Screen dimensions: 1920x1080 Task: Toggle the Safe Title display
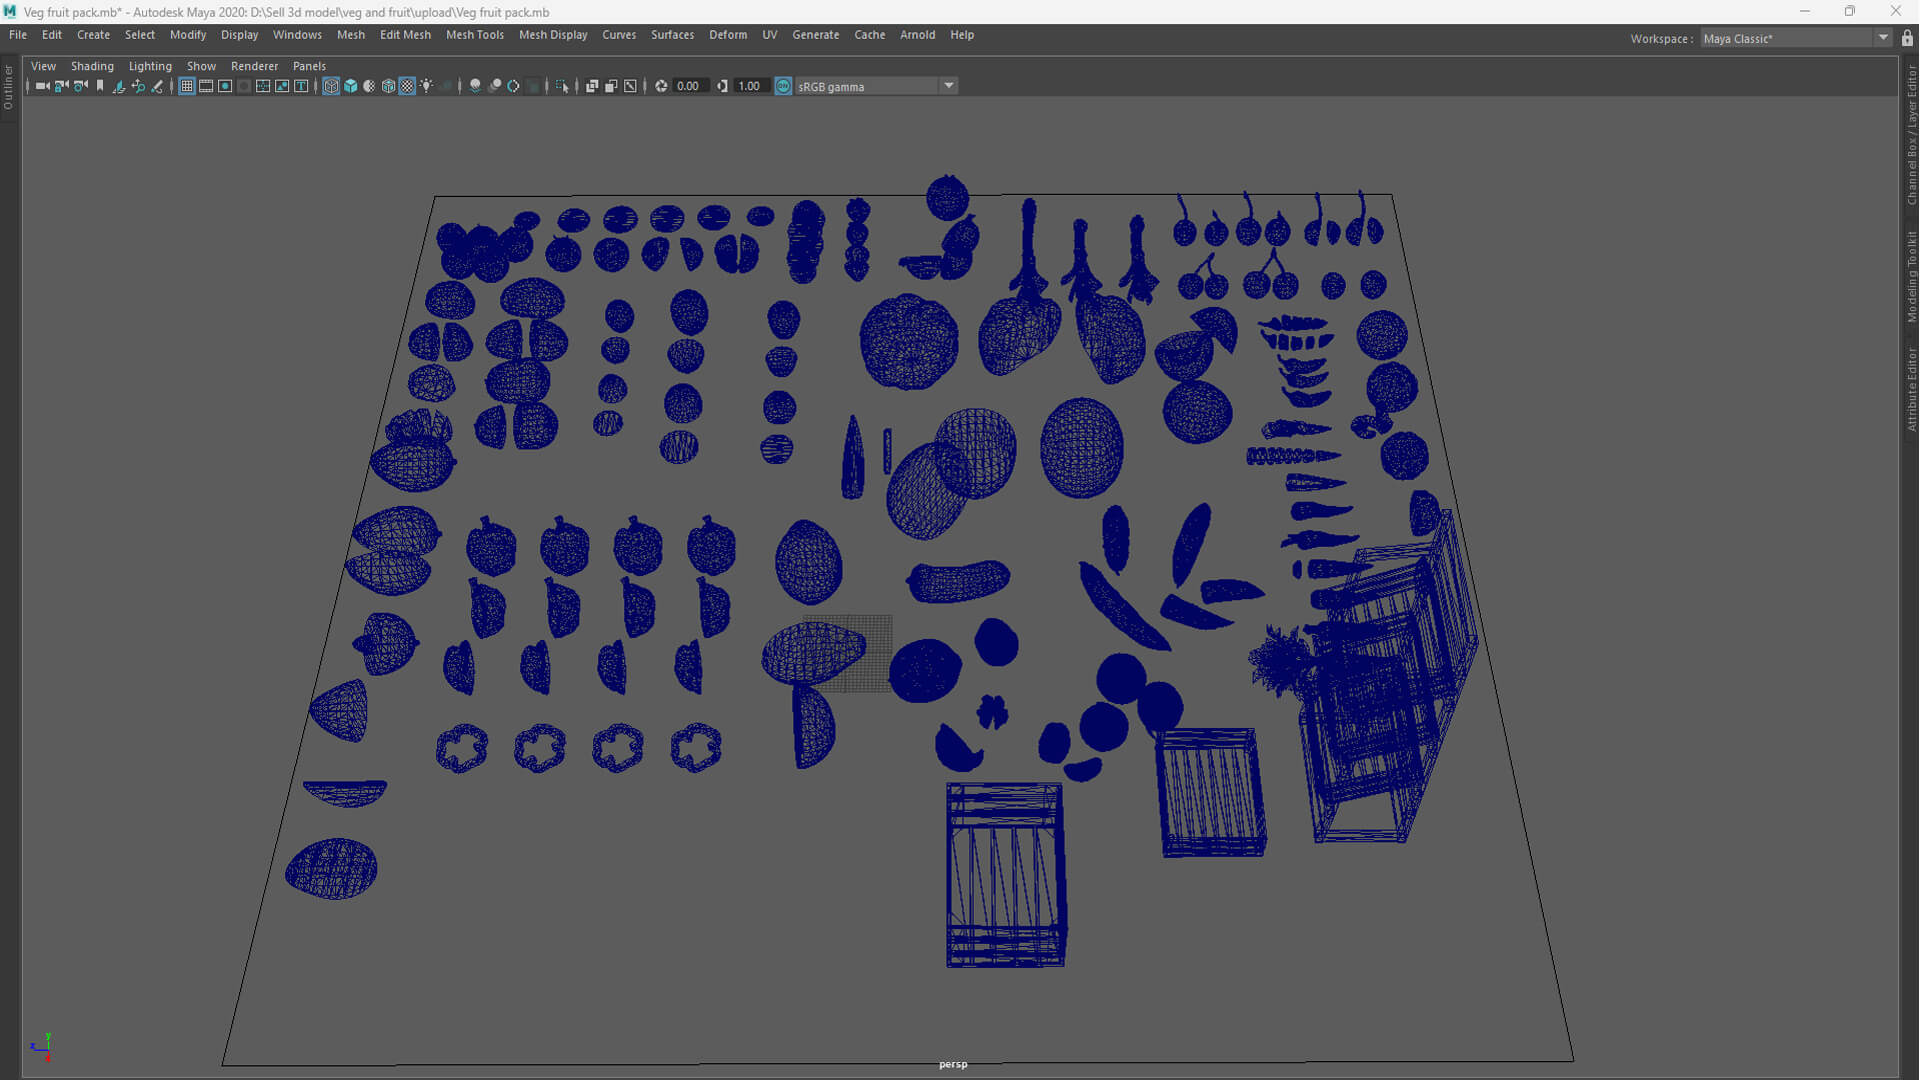click(x=301, y=86)
